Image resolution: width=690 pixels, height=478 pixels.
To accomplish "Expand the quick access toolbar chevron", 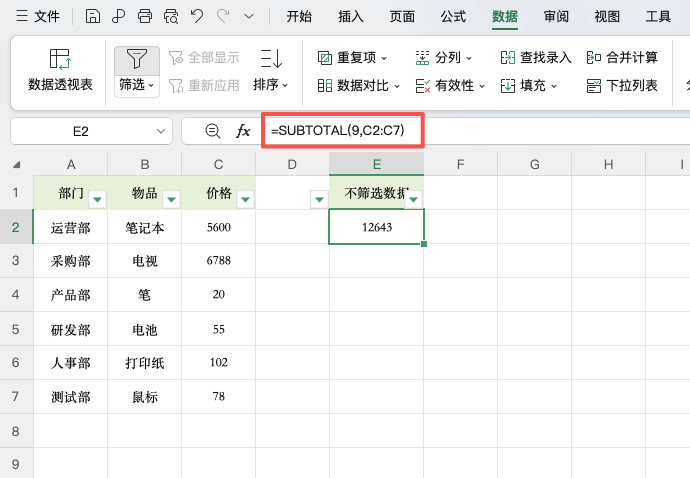I will point(249,17).
